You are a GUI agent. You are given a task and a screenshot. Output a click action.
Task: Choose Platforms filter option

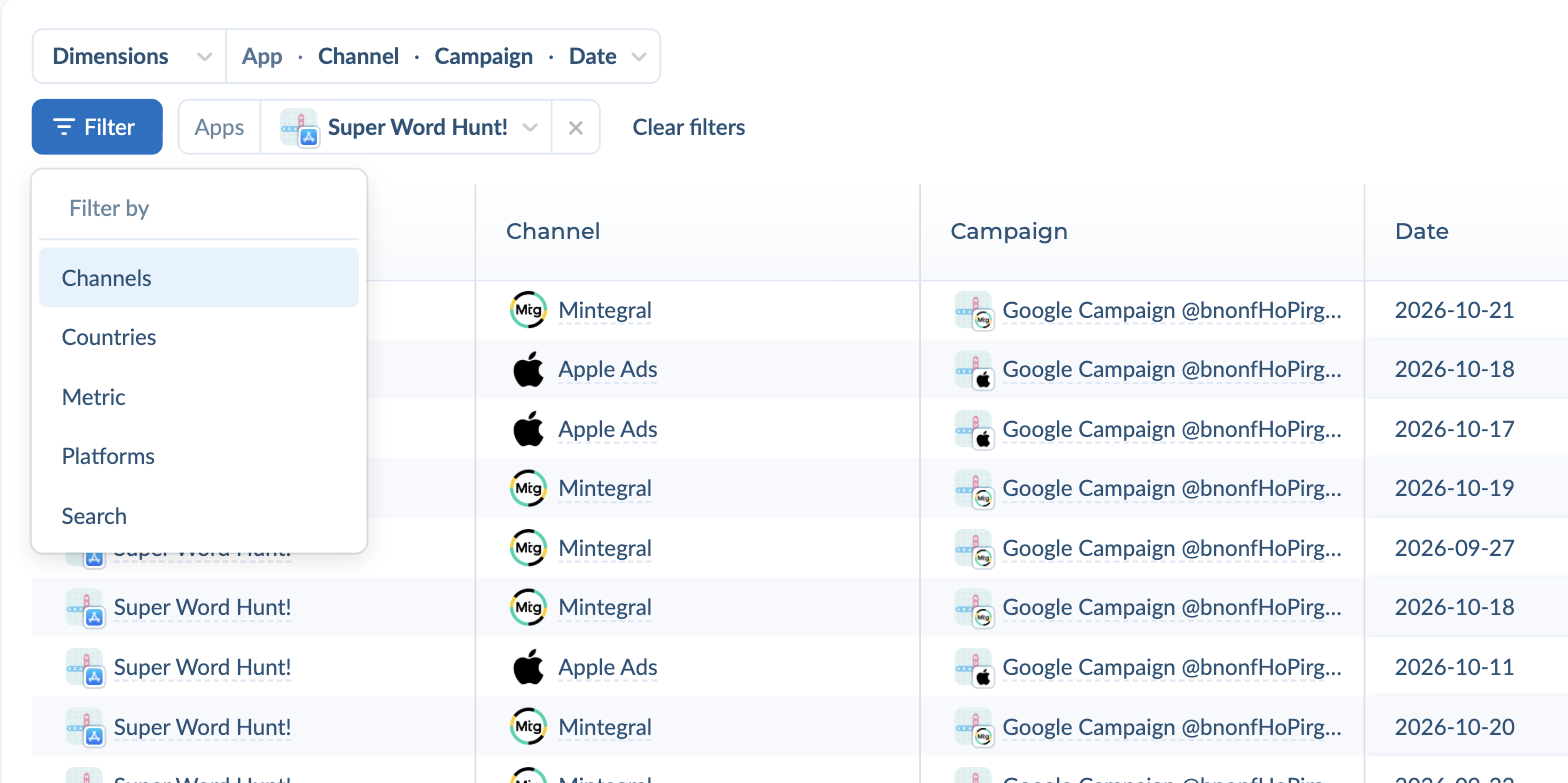[199, 456]
